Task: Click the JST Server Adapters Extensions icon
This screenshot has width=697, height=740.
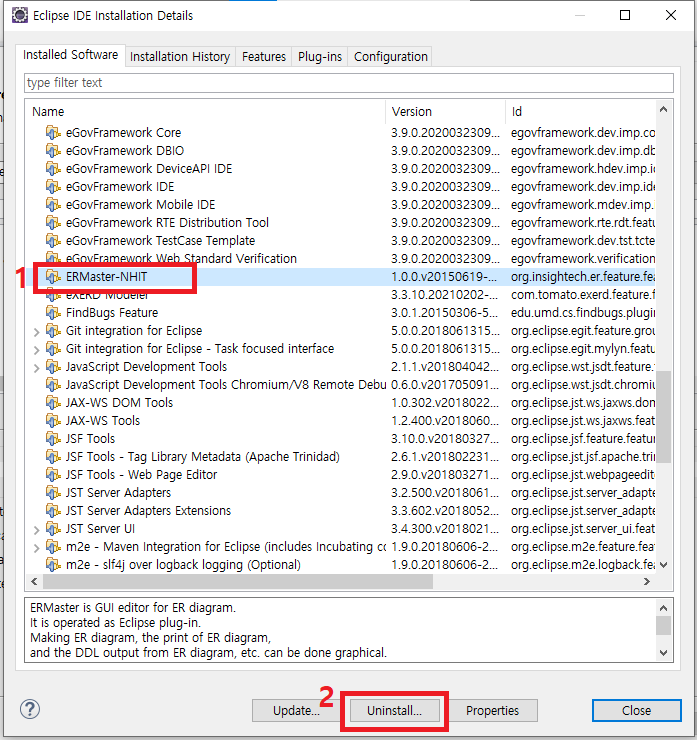Action: 53,510
